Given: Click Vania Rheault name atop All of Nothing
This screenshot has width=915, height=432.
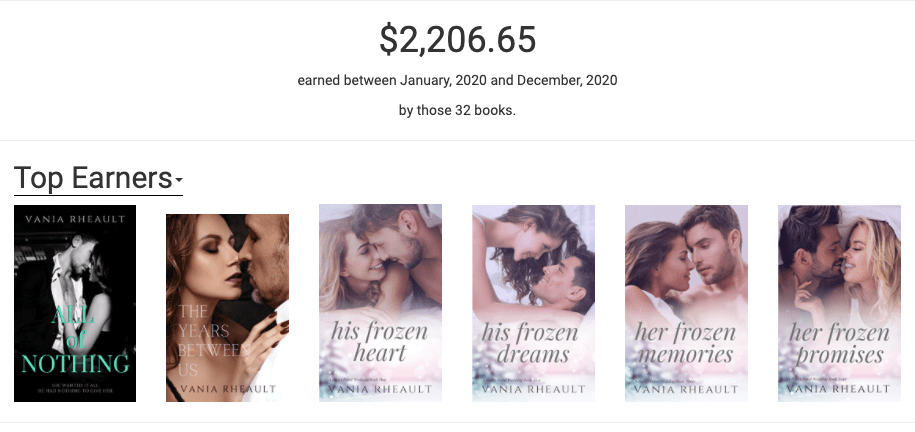Looking at the screenshot, I should [75, 220].
